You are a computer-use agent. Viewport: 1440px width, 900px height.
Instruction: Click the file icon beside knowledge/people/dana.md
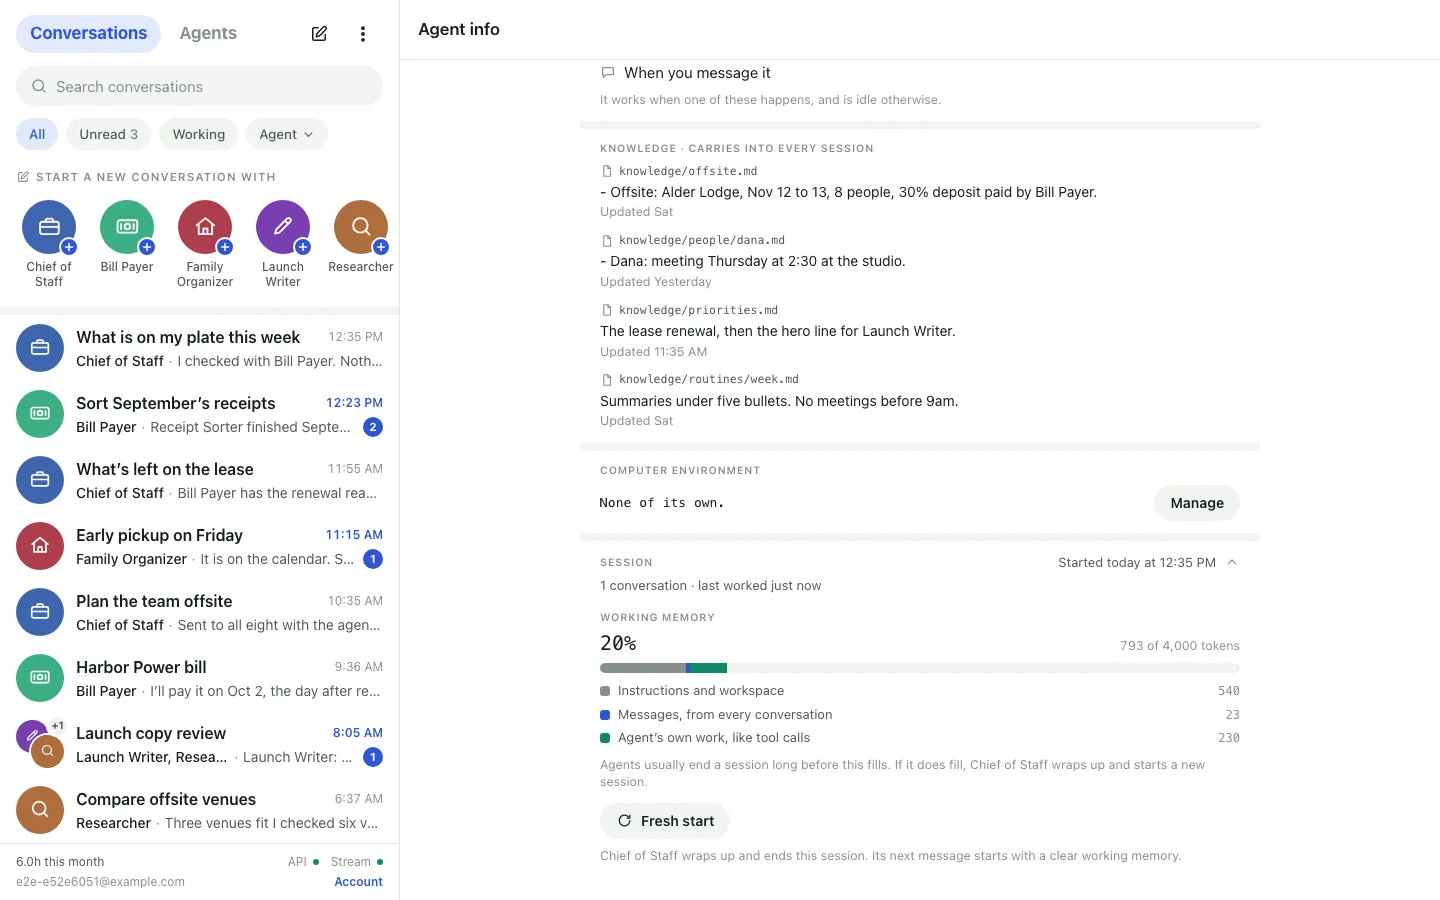[607, 241]
